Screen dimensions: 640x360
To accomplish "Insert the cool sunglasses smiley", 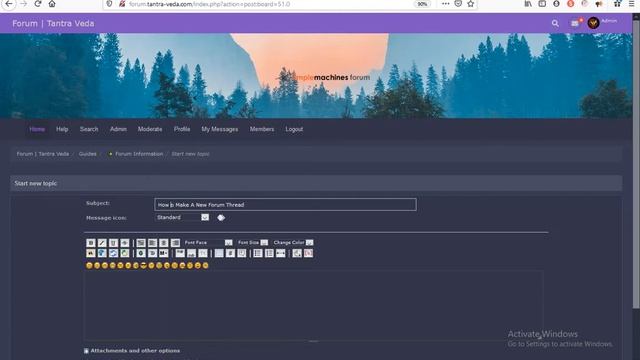I will [x=144, y=265].
